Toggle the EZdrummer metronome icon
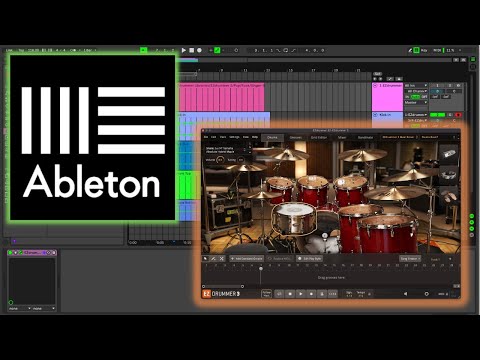 click(x=322, y=294)
